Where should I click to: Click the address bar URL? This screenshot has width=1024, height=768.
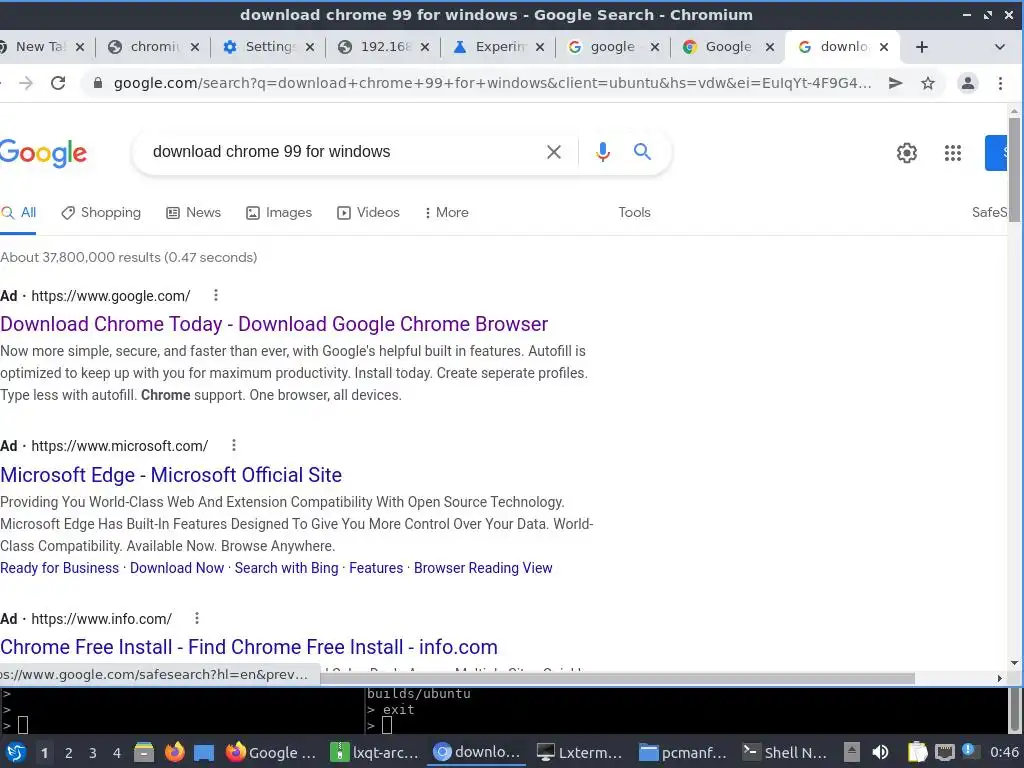(x=492, y=83)
